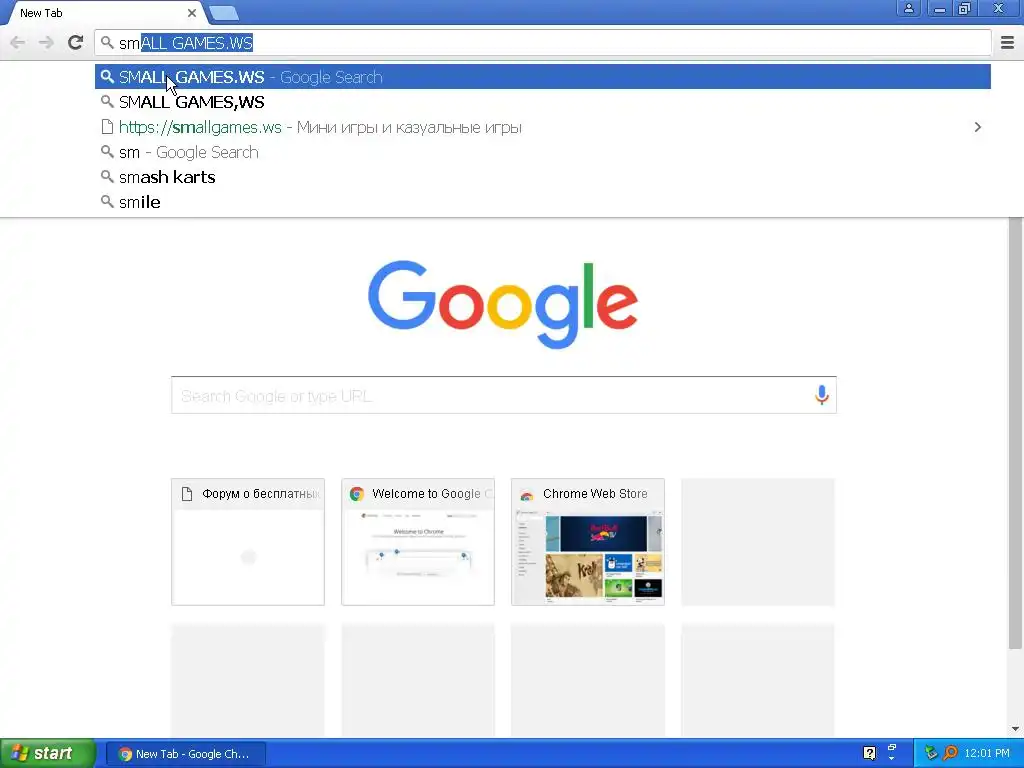Viewport: 1024px width, 768px height.
Task: Click the new tab button beside New Tab
Action: (223, 13)
